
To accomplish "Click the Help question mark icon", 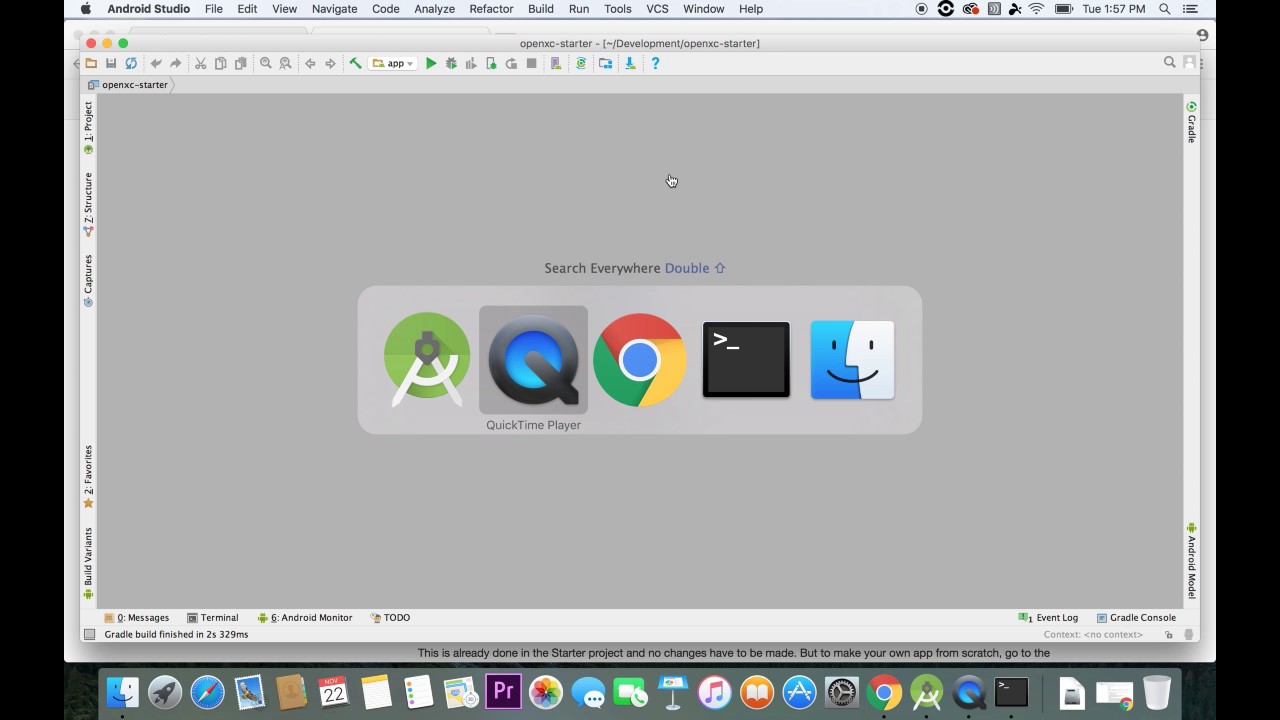I will point(655,63).
